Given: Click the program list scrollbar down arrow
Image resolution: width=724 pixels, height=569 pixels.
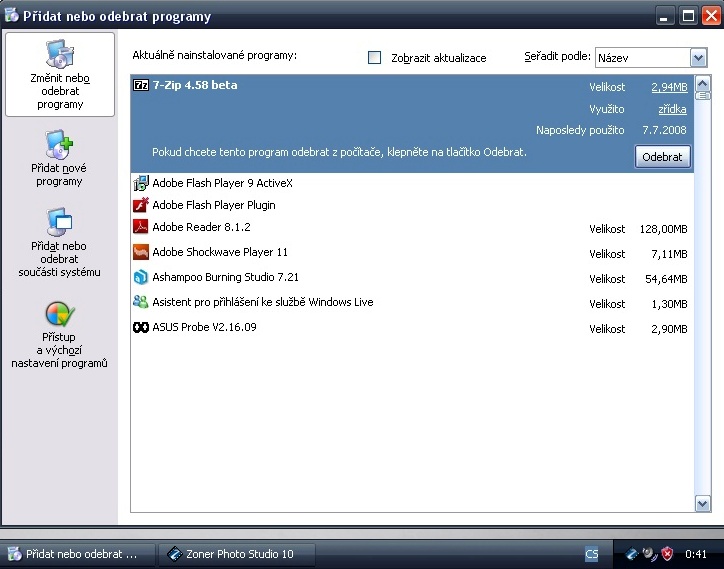Looking at the screenshot, I should tap(701, 505).
